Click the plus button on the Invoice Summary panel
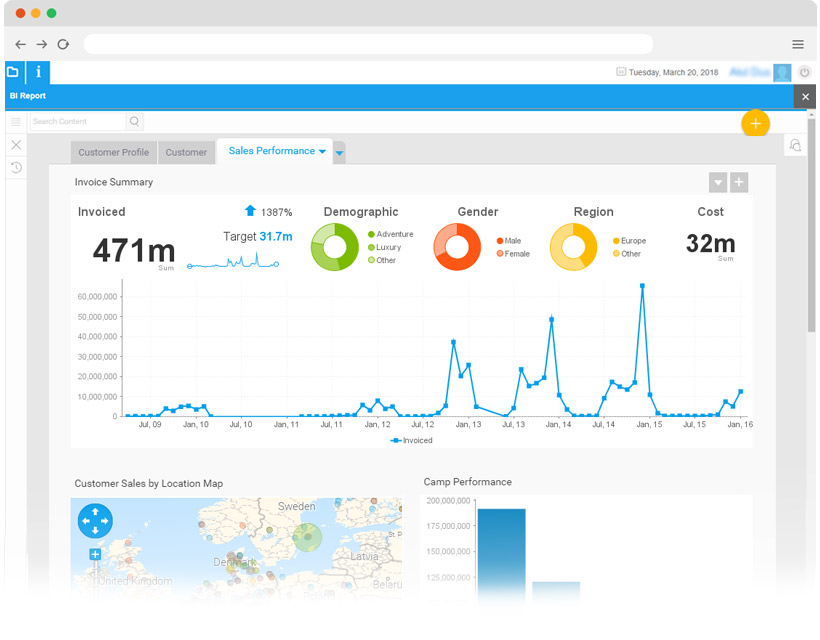This screenshot has width=820, height=640. click(x=738, y=182)
